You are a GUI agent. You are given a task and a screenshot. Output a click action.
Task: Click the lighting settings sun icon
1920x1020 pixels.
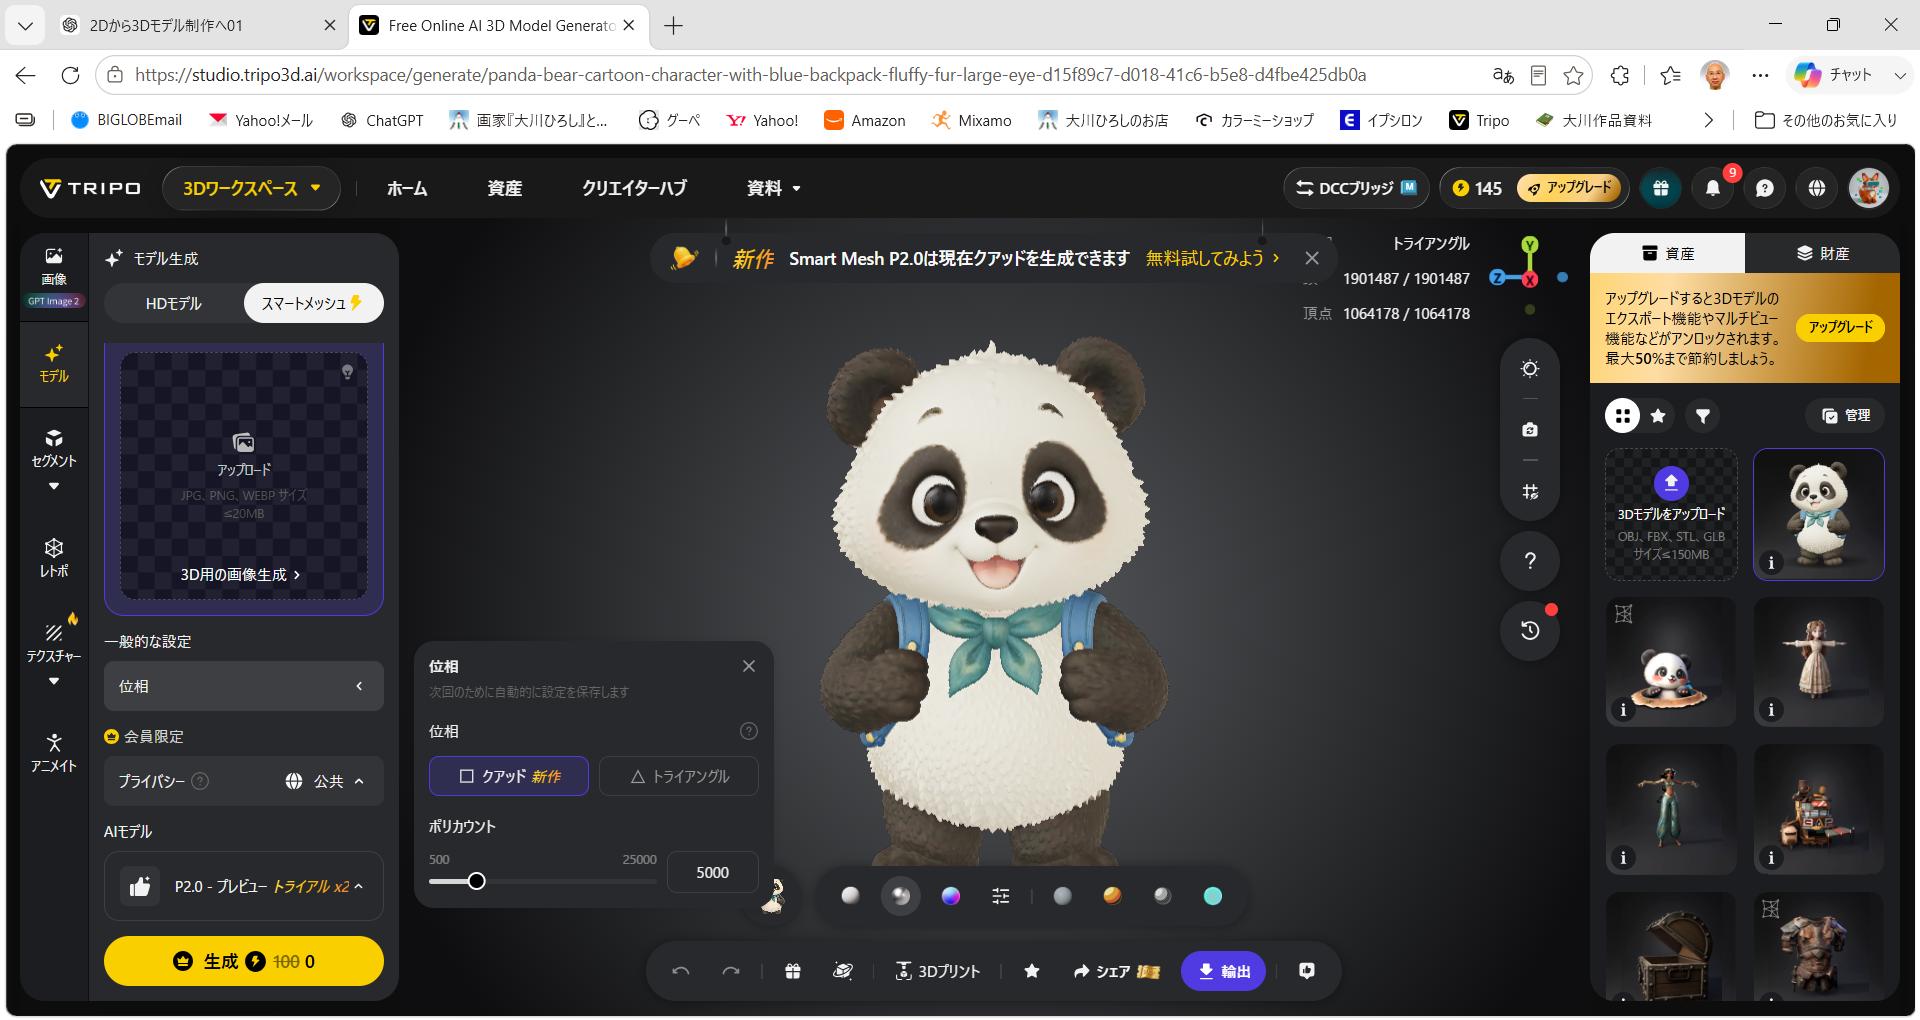tap(1530, 369)
